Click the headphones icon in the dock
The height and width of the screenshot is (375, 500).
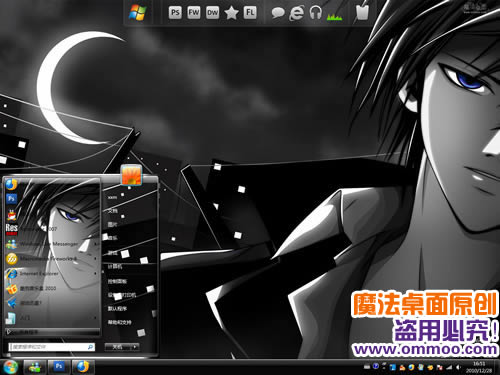[315, 13]
